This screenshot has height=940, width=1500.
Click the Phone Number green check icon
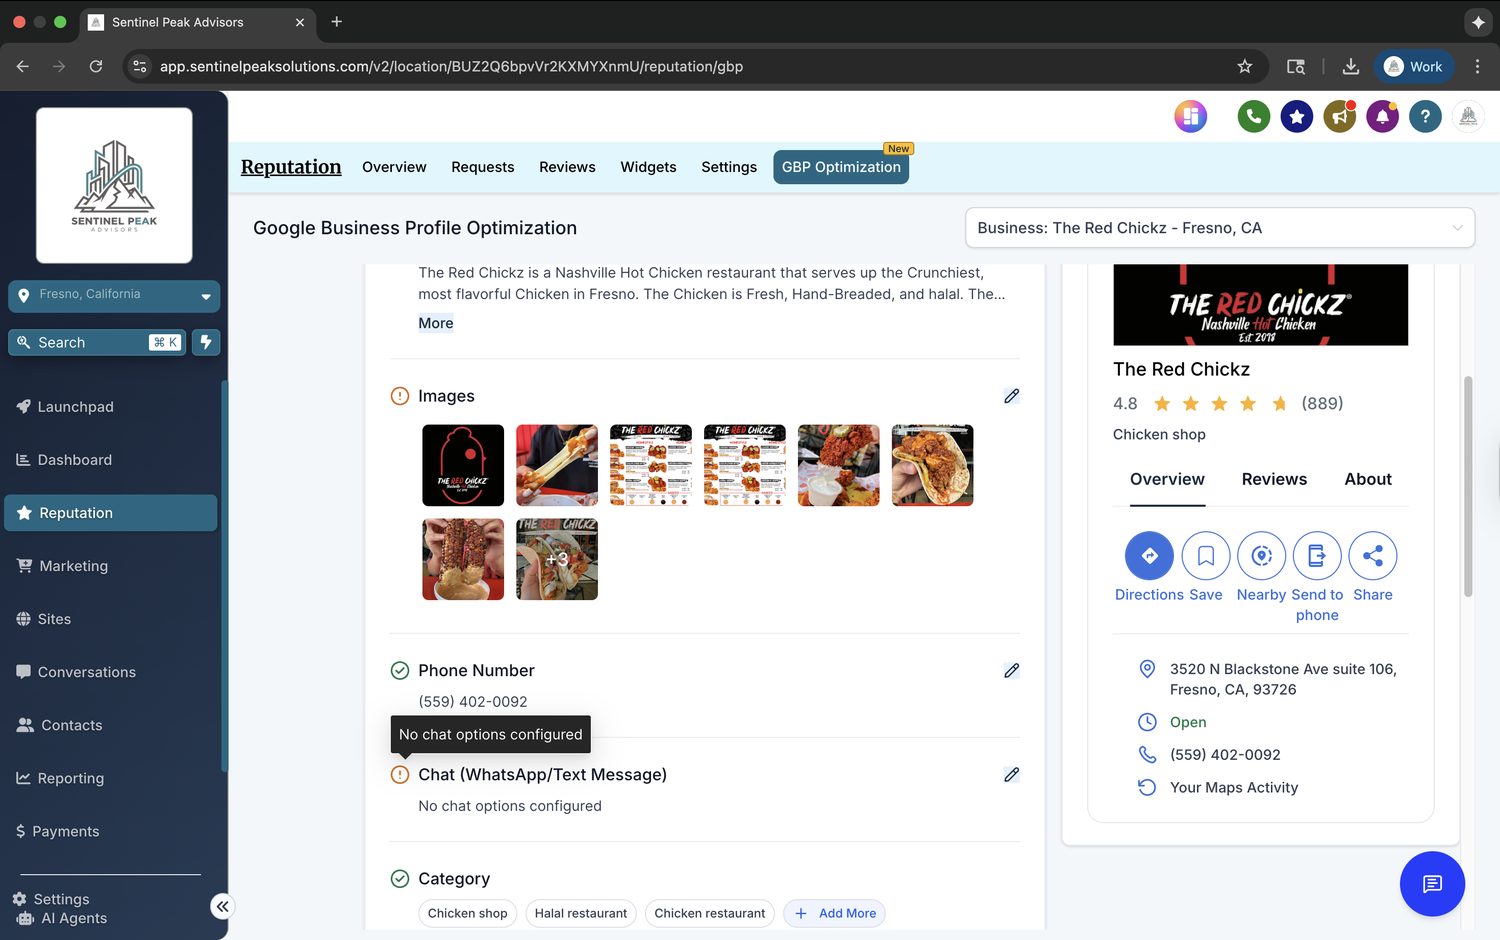pos(400,670)
